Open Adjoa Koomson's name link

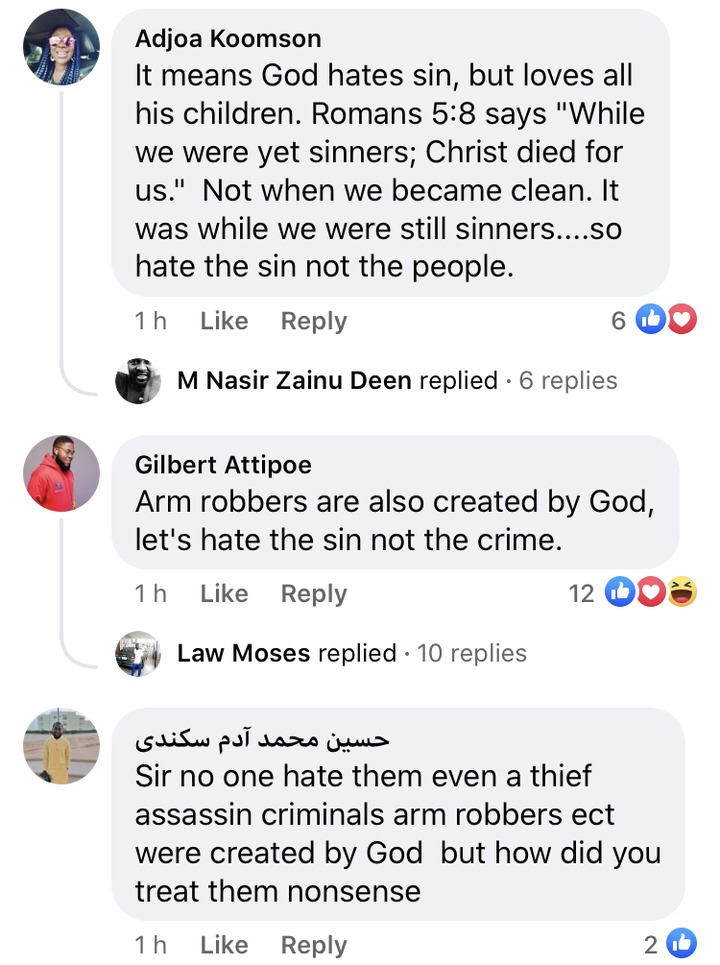[x=228, y=39]
